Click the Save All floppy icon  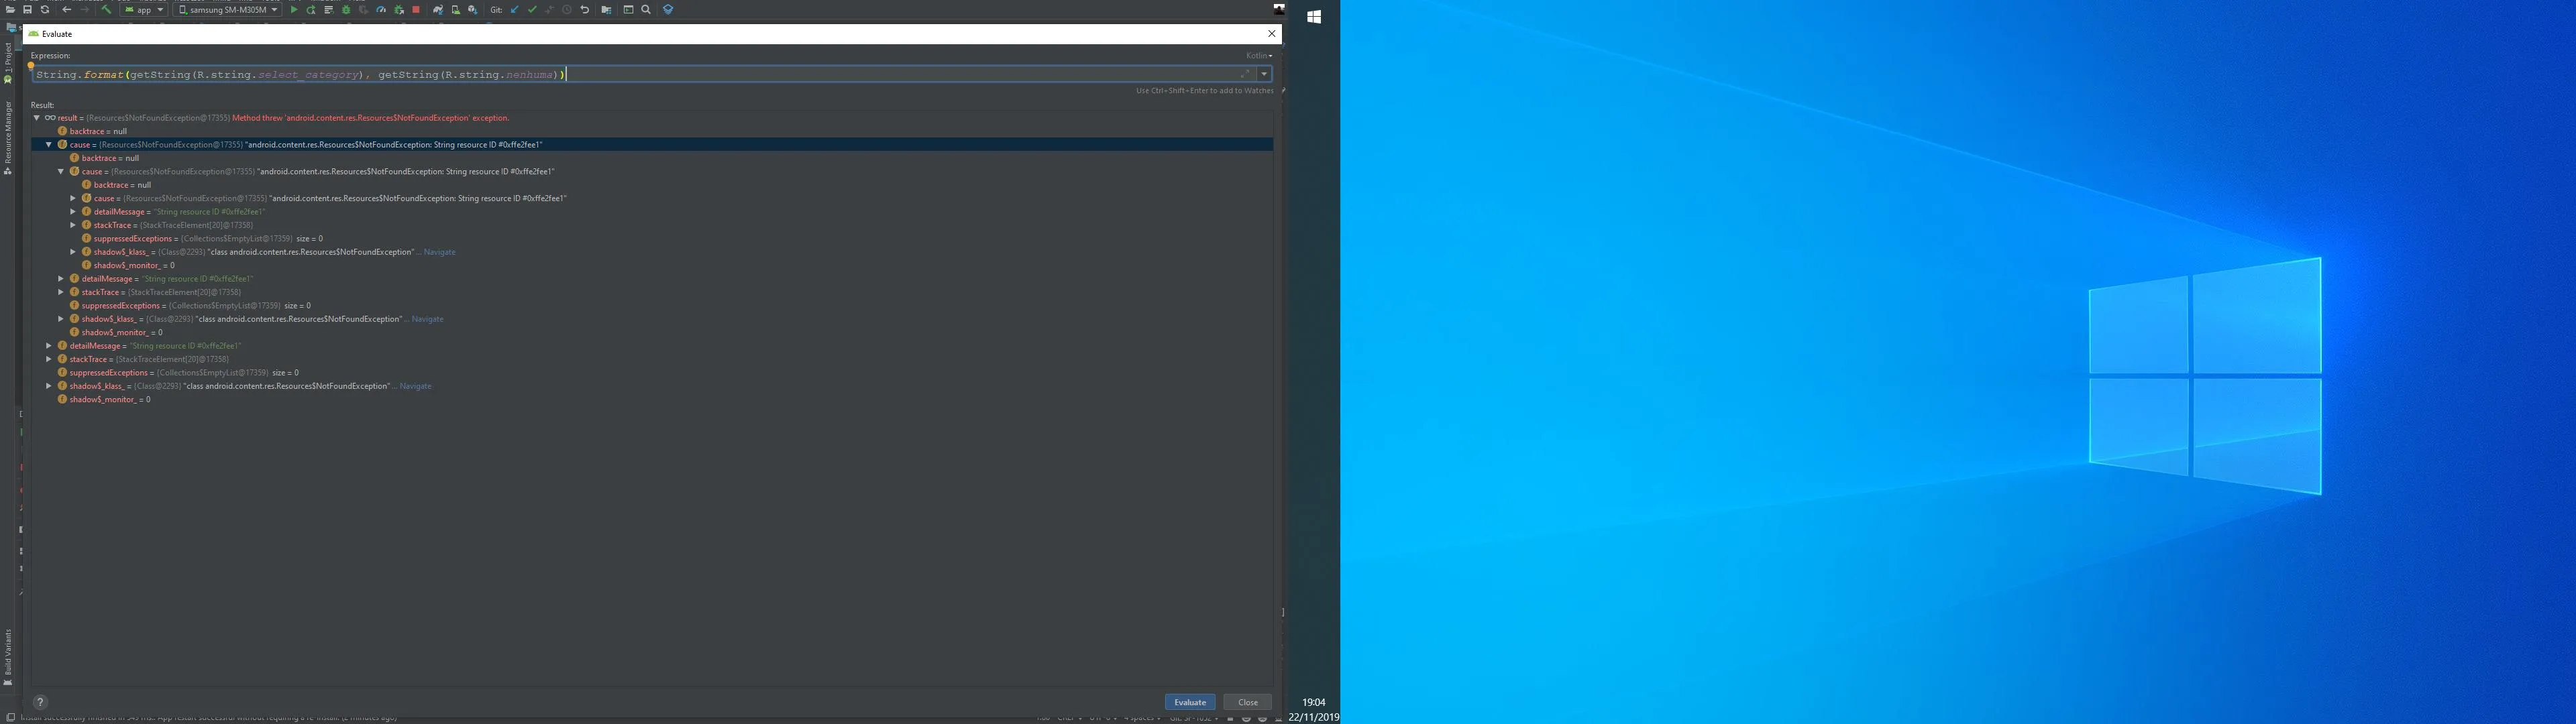(x=27, y=10)
